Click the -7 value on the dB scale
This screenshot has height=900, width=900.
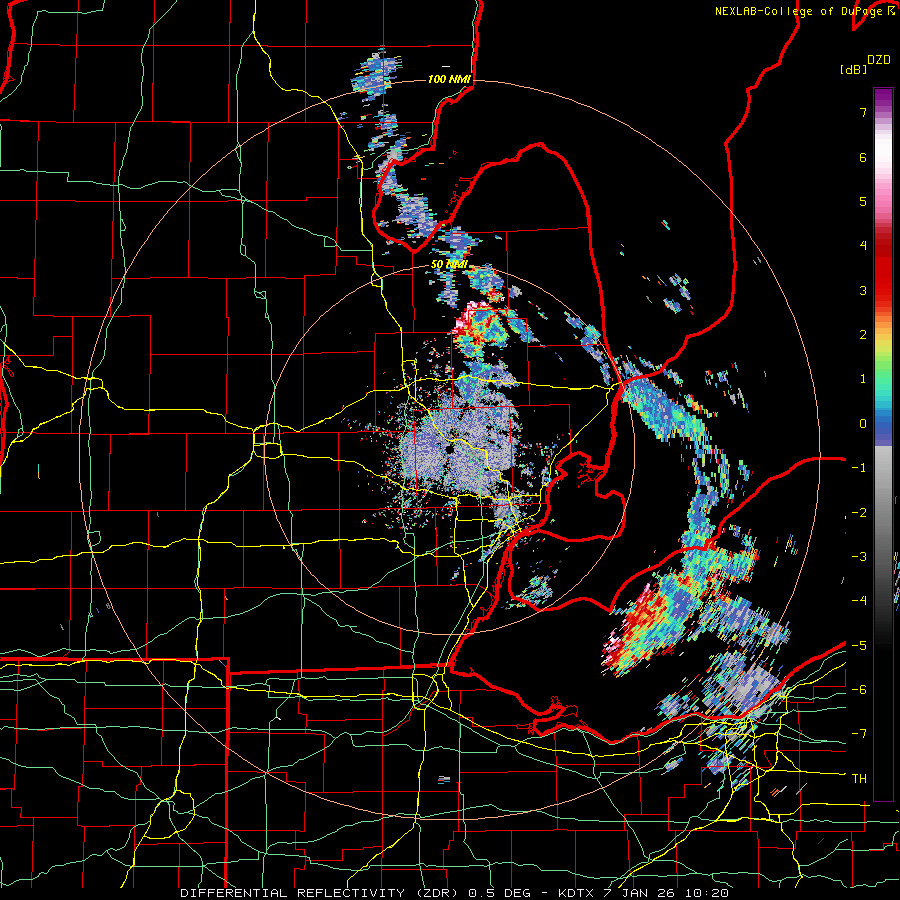click(x=859, y=734)
